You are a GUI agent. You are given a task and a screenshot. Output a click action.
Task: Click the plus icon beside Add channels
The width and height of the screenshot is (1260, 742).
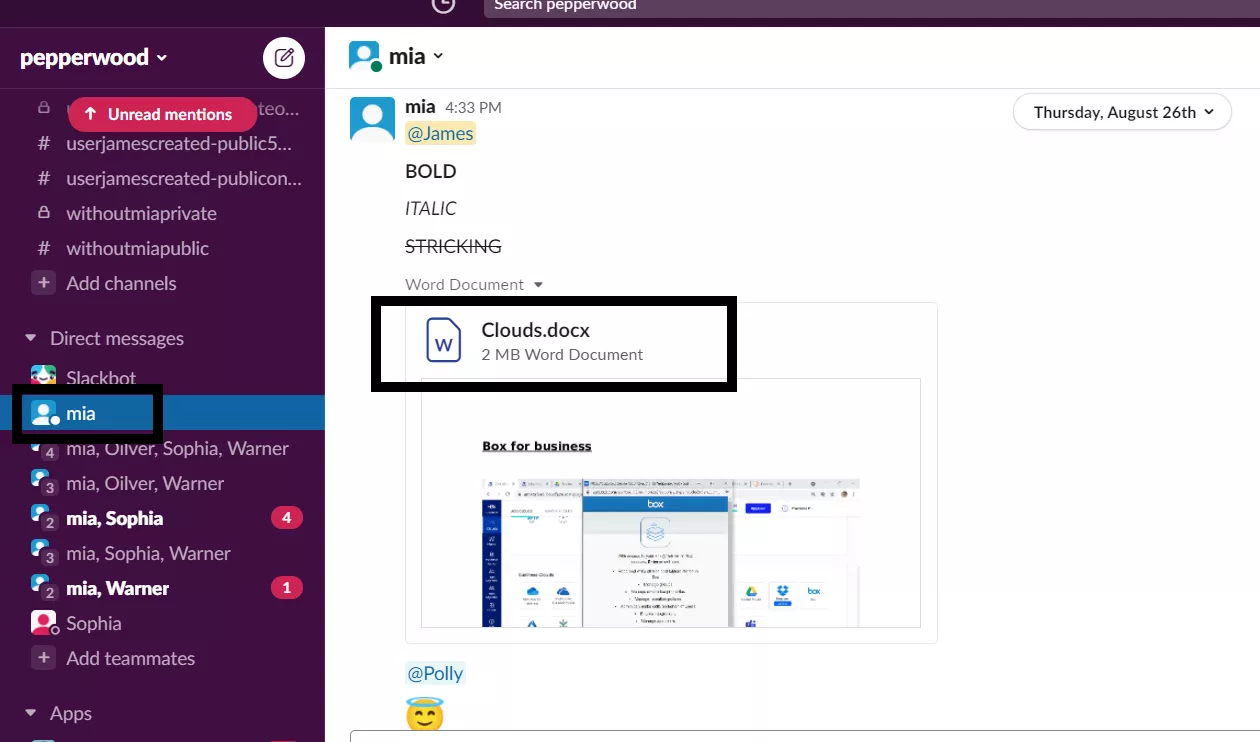[x=44, y=283]
